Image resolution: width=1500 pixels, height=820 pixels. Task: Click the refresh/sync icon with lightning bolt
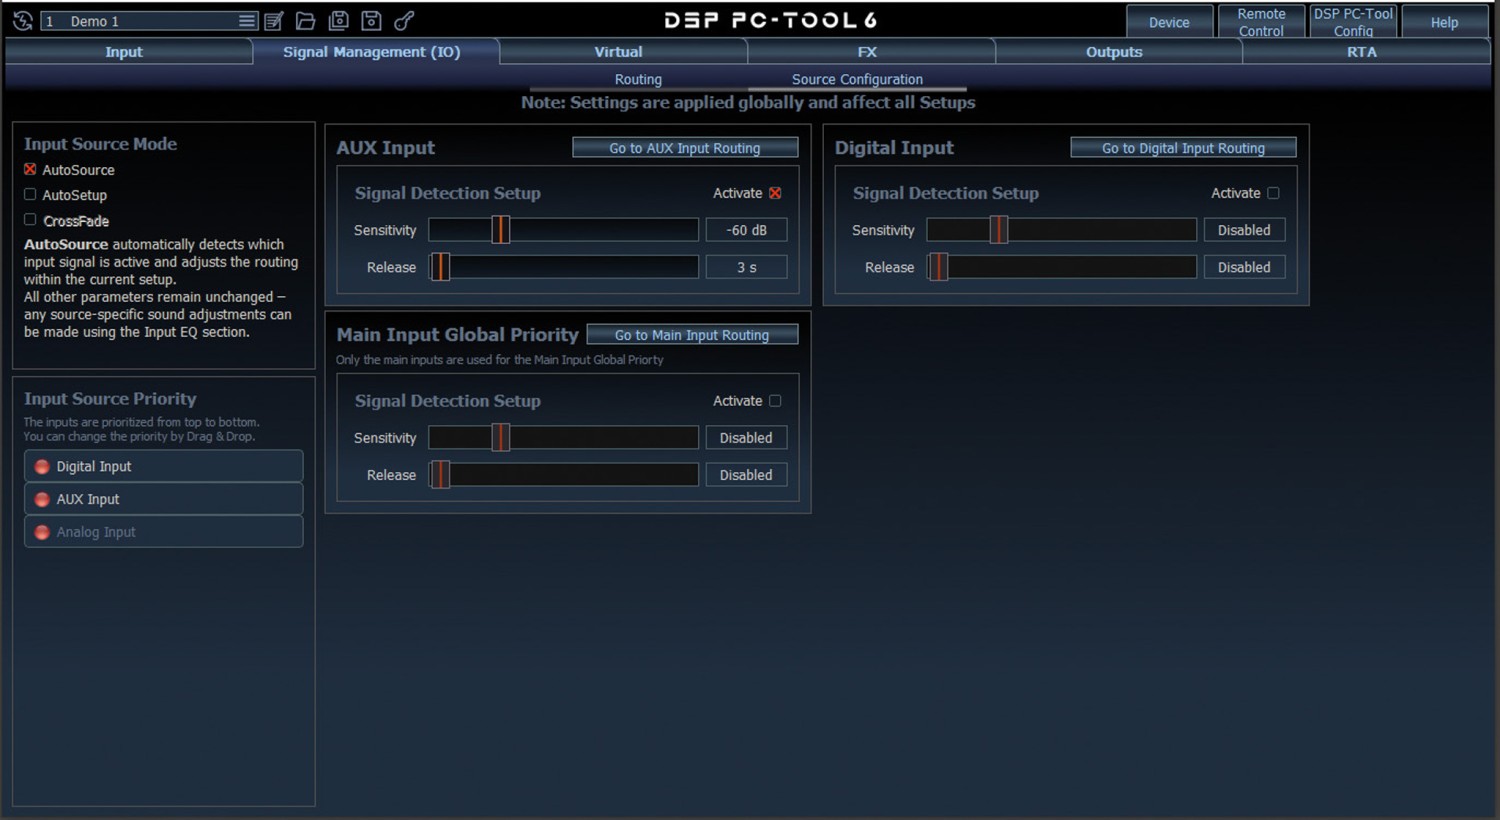pos(22,21)
